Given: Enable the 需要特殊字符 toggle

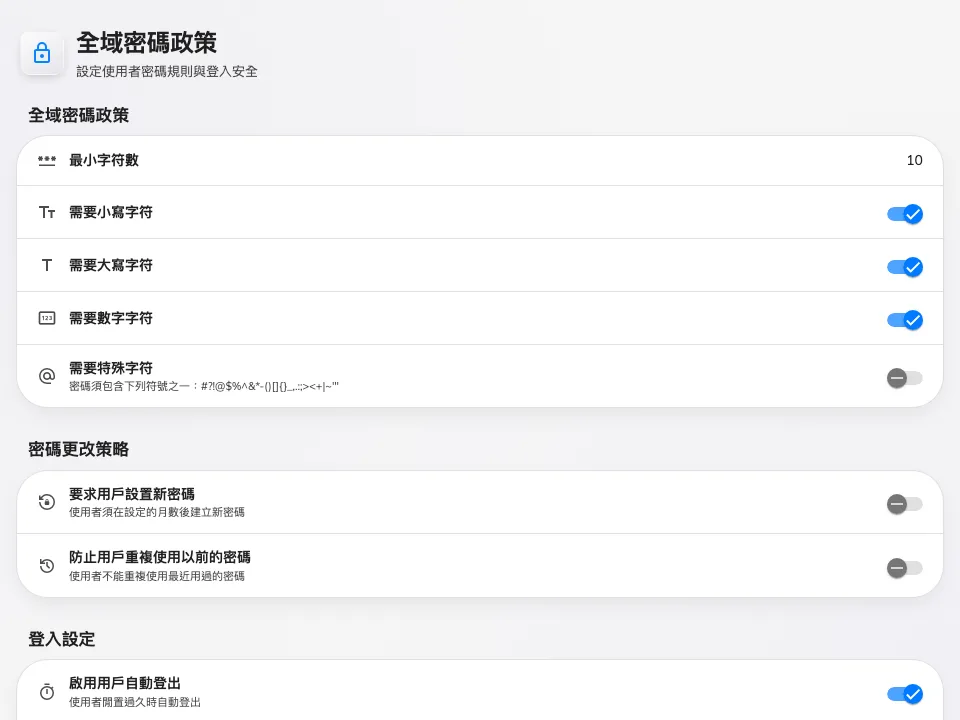Looking at the screenshot, I should coord(905,378).
